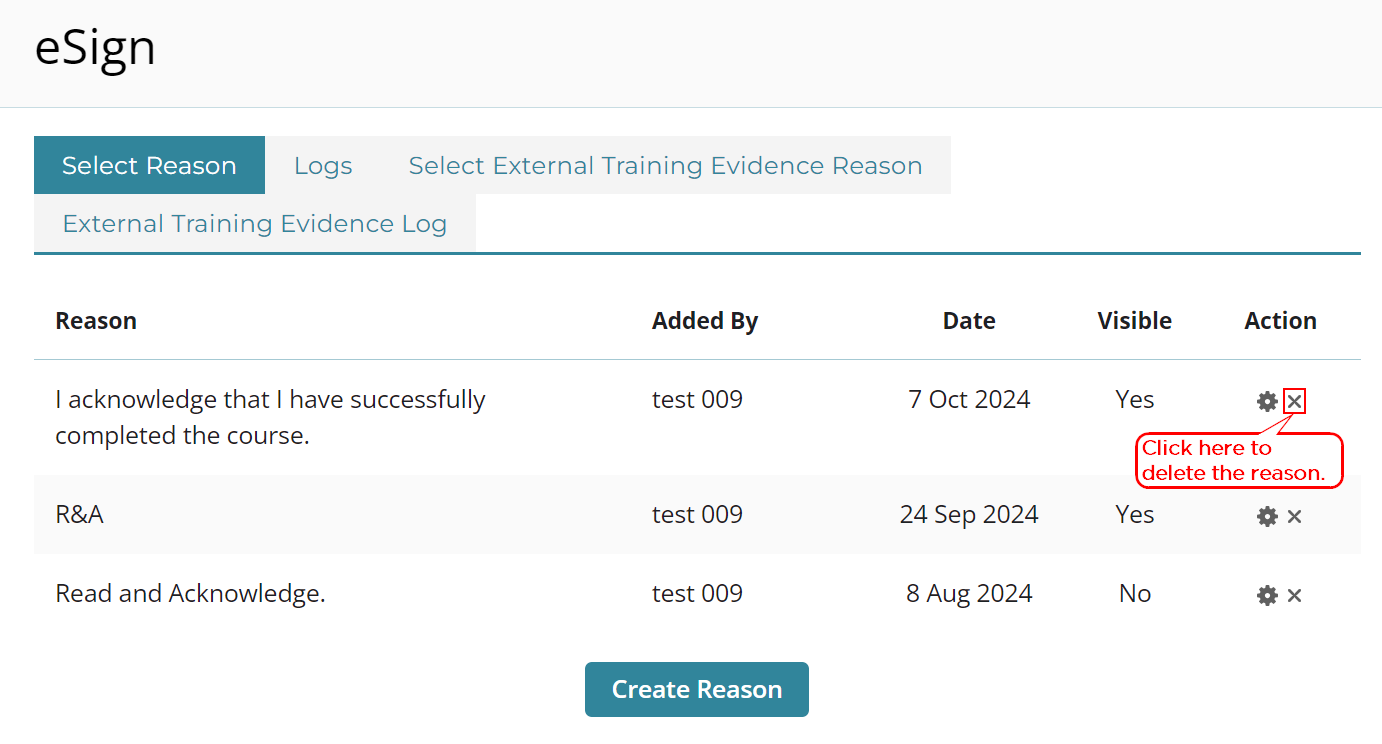
Task: Delete the acknowledge course completion reason
Action: pos(1294,402)
